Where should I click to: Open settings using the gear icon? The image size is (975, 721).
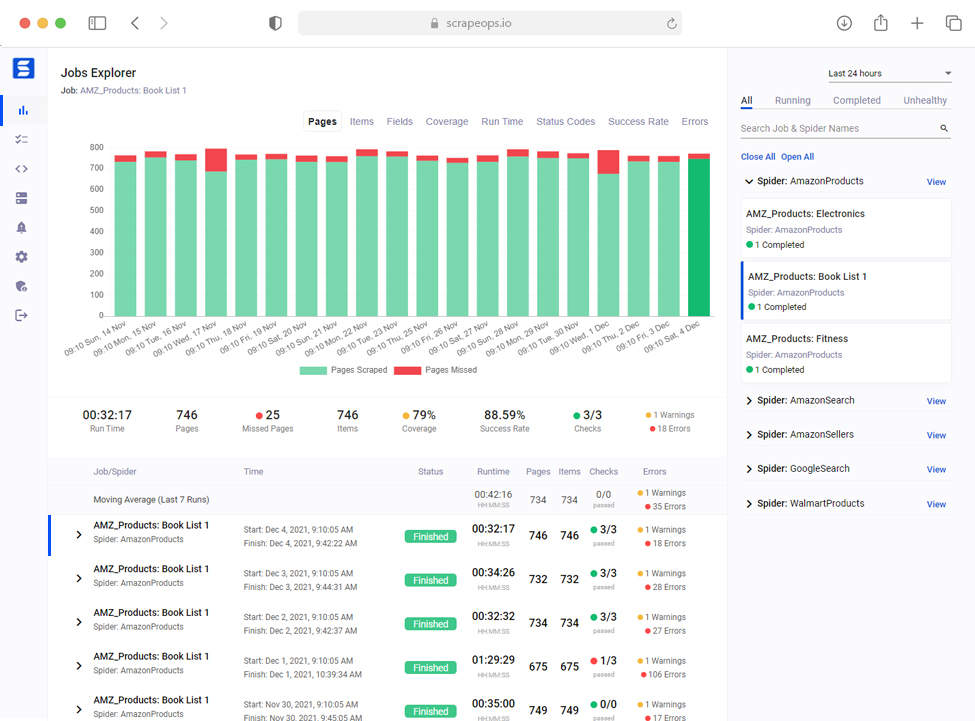[24, 256]
